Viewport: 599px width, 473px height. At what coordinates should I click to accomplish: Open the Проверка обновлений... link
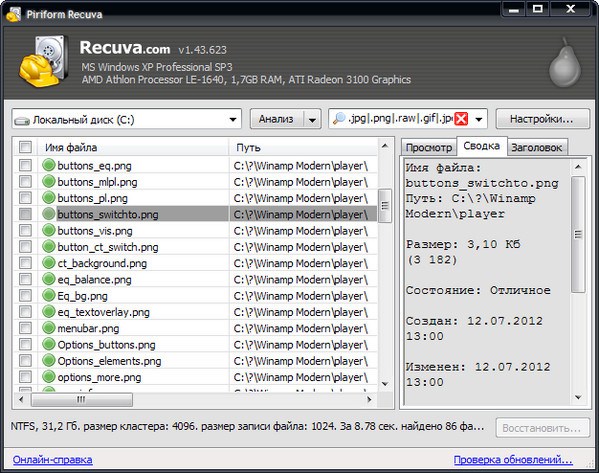click(x=513, y=459)
